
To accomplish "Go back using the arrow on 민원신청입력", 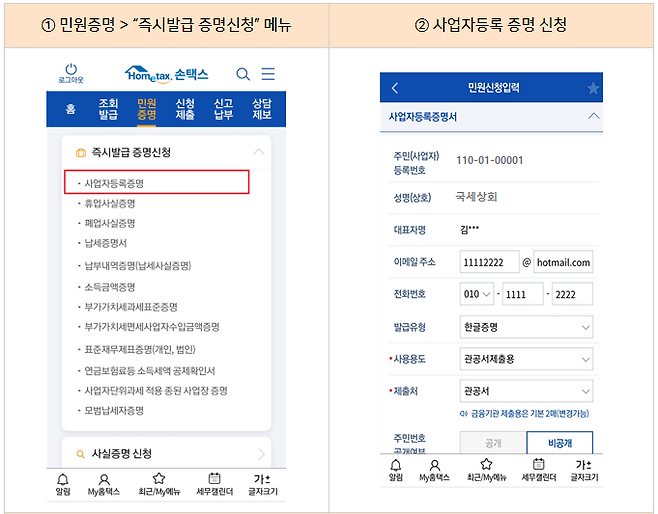I will click(x=394, y=89).
